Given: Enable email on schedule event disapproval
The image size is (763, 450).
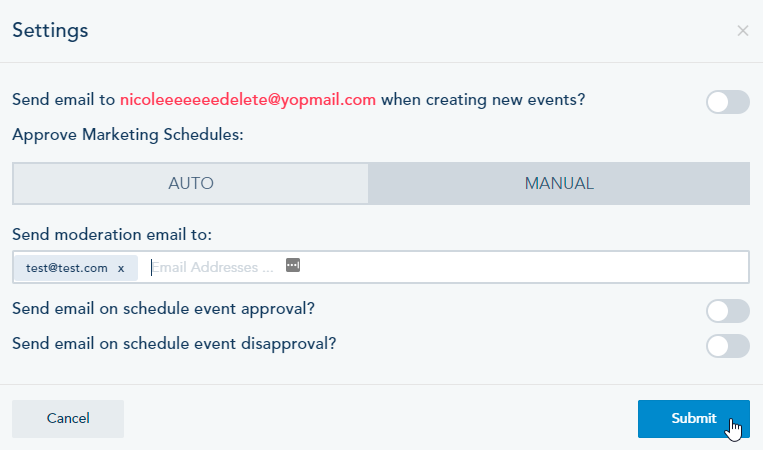Looking at the screenshot, I should point(728,346).
